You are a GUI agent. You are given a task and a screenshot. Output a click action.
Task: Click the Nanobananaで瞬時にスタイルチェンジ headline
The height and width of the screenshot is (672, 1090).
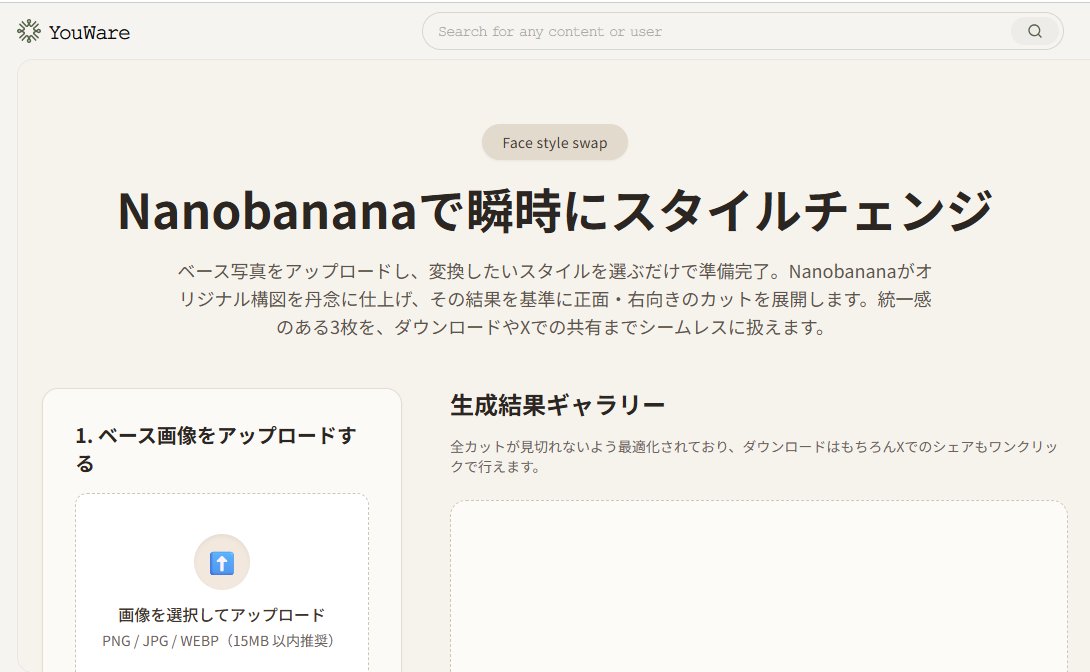555,211
